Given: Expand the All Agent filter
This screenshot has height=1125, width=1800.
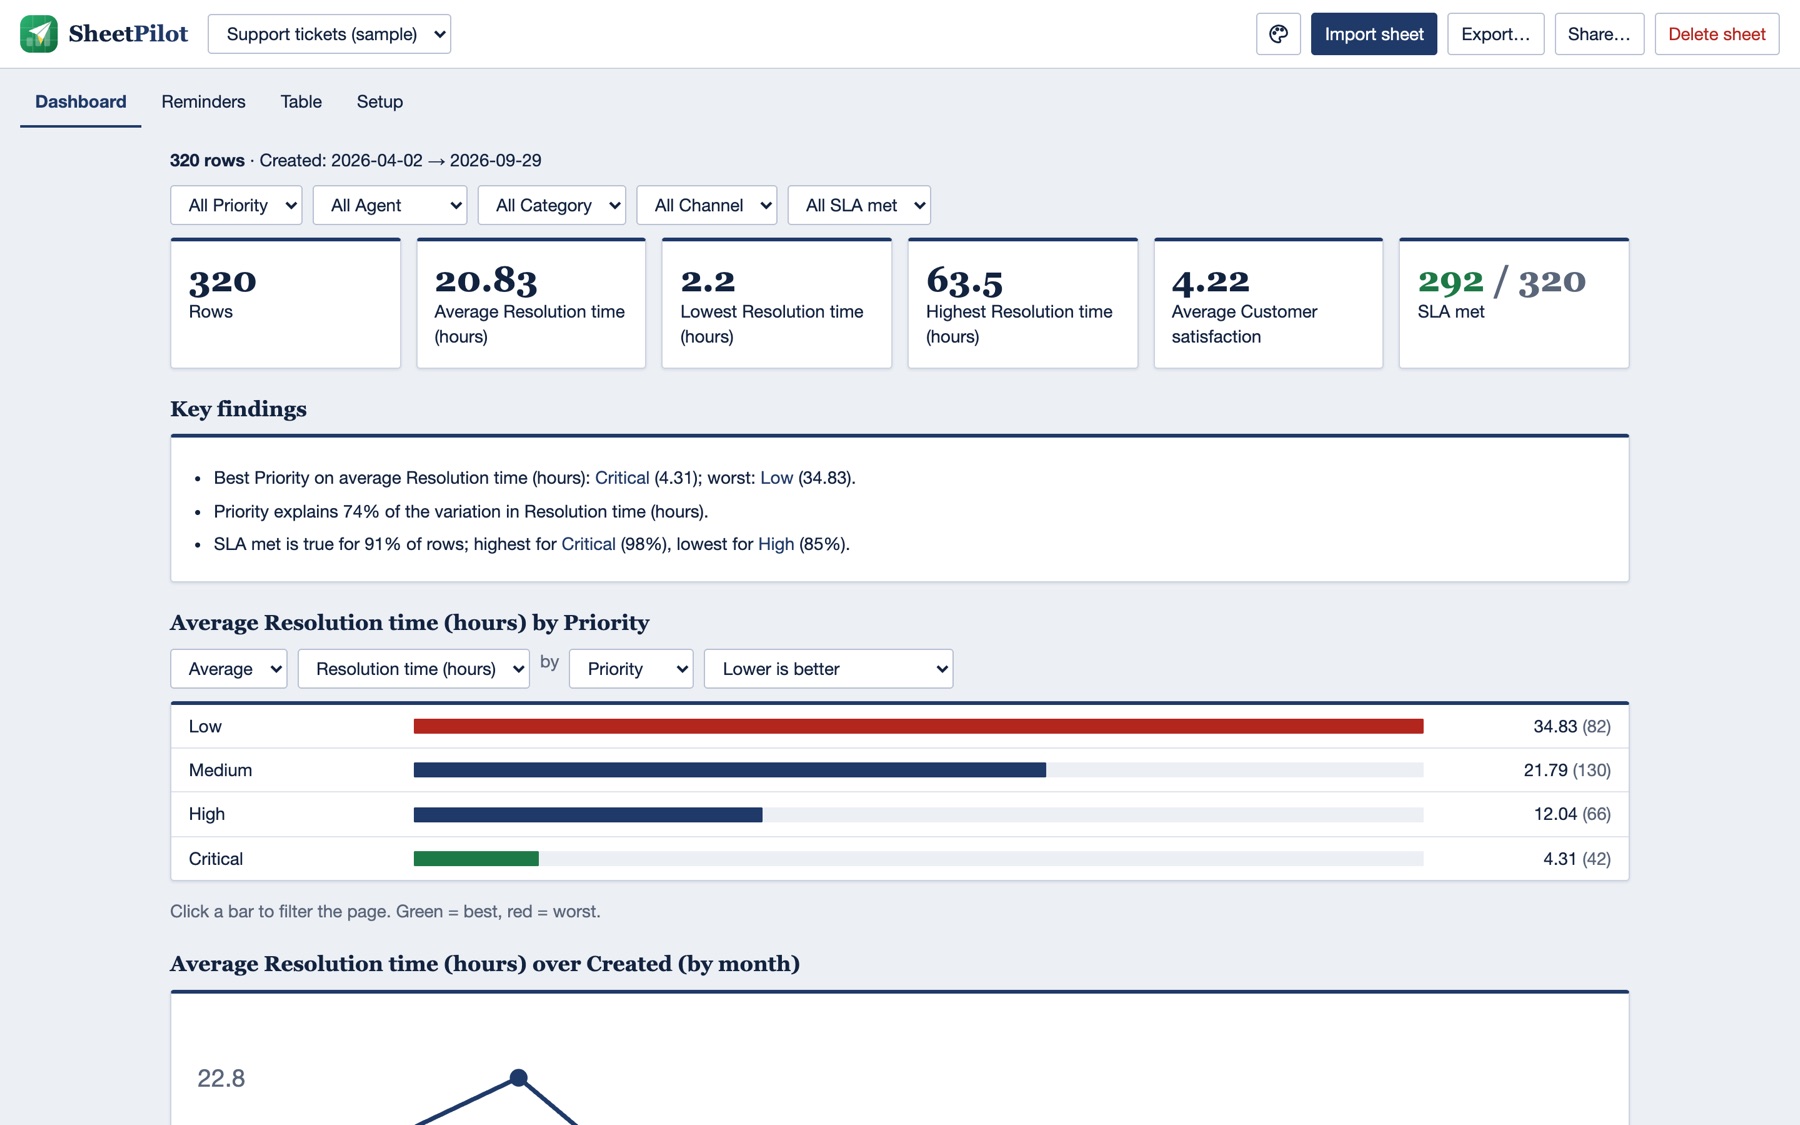Looking at the screenshot, I should click(390, 205).
